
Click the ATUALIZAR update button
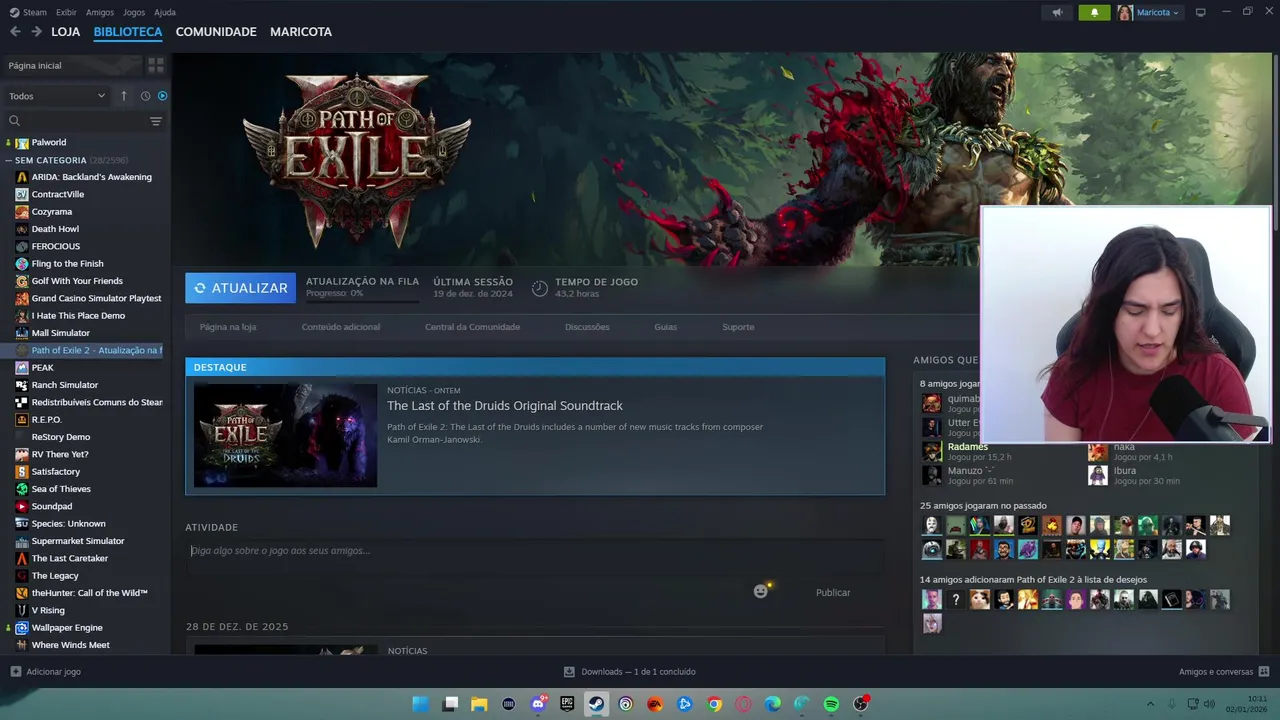point(240,288)
